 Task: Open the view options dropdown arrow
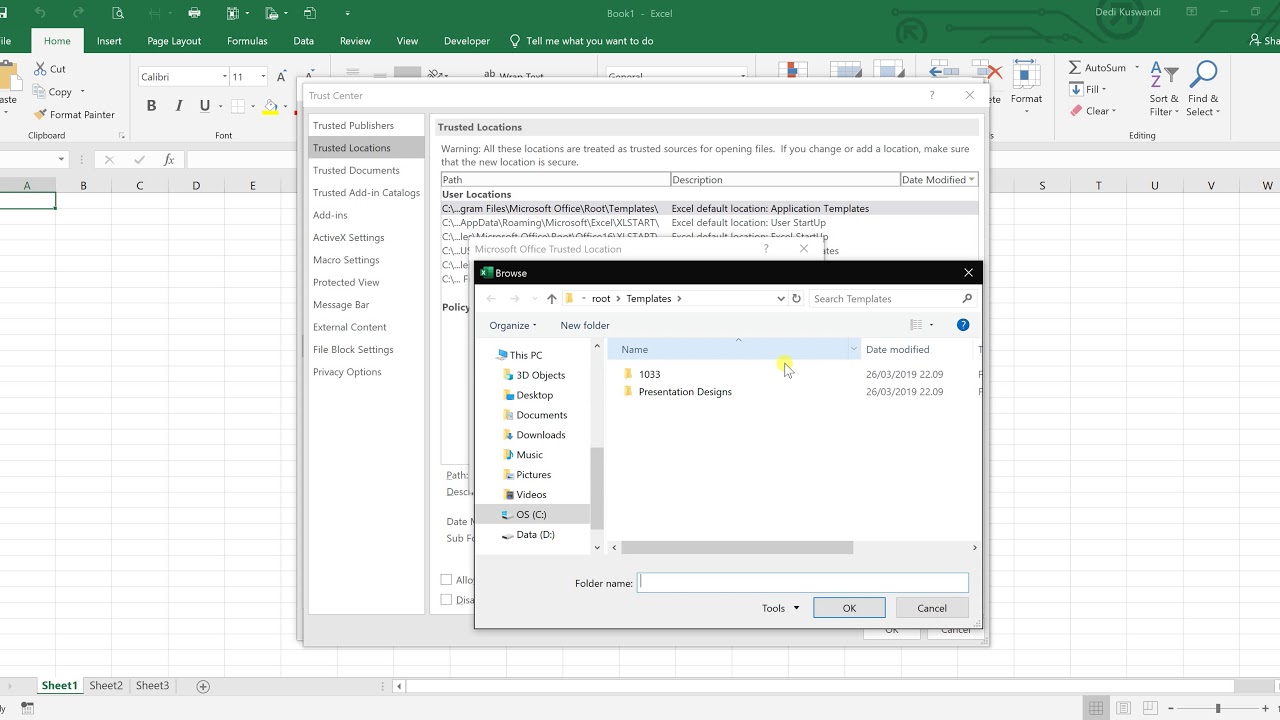click(x=931, y=325)
